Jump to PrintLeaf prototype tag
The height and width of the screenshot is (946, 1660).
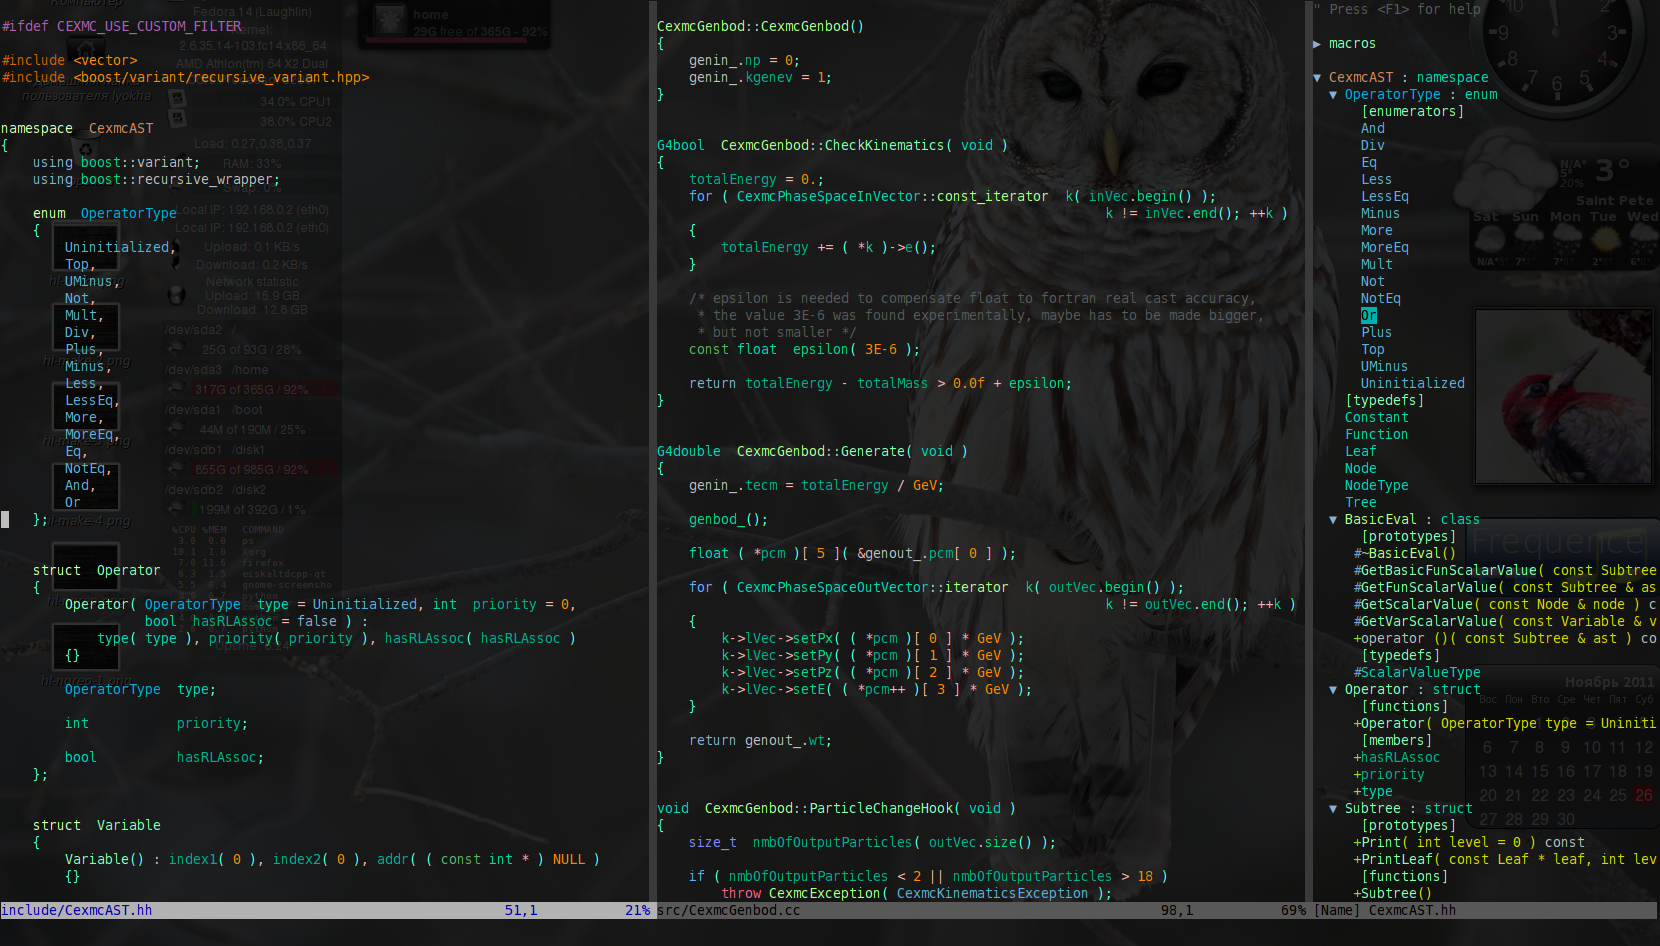point(1505,859)
